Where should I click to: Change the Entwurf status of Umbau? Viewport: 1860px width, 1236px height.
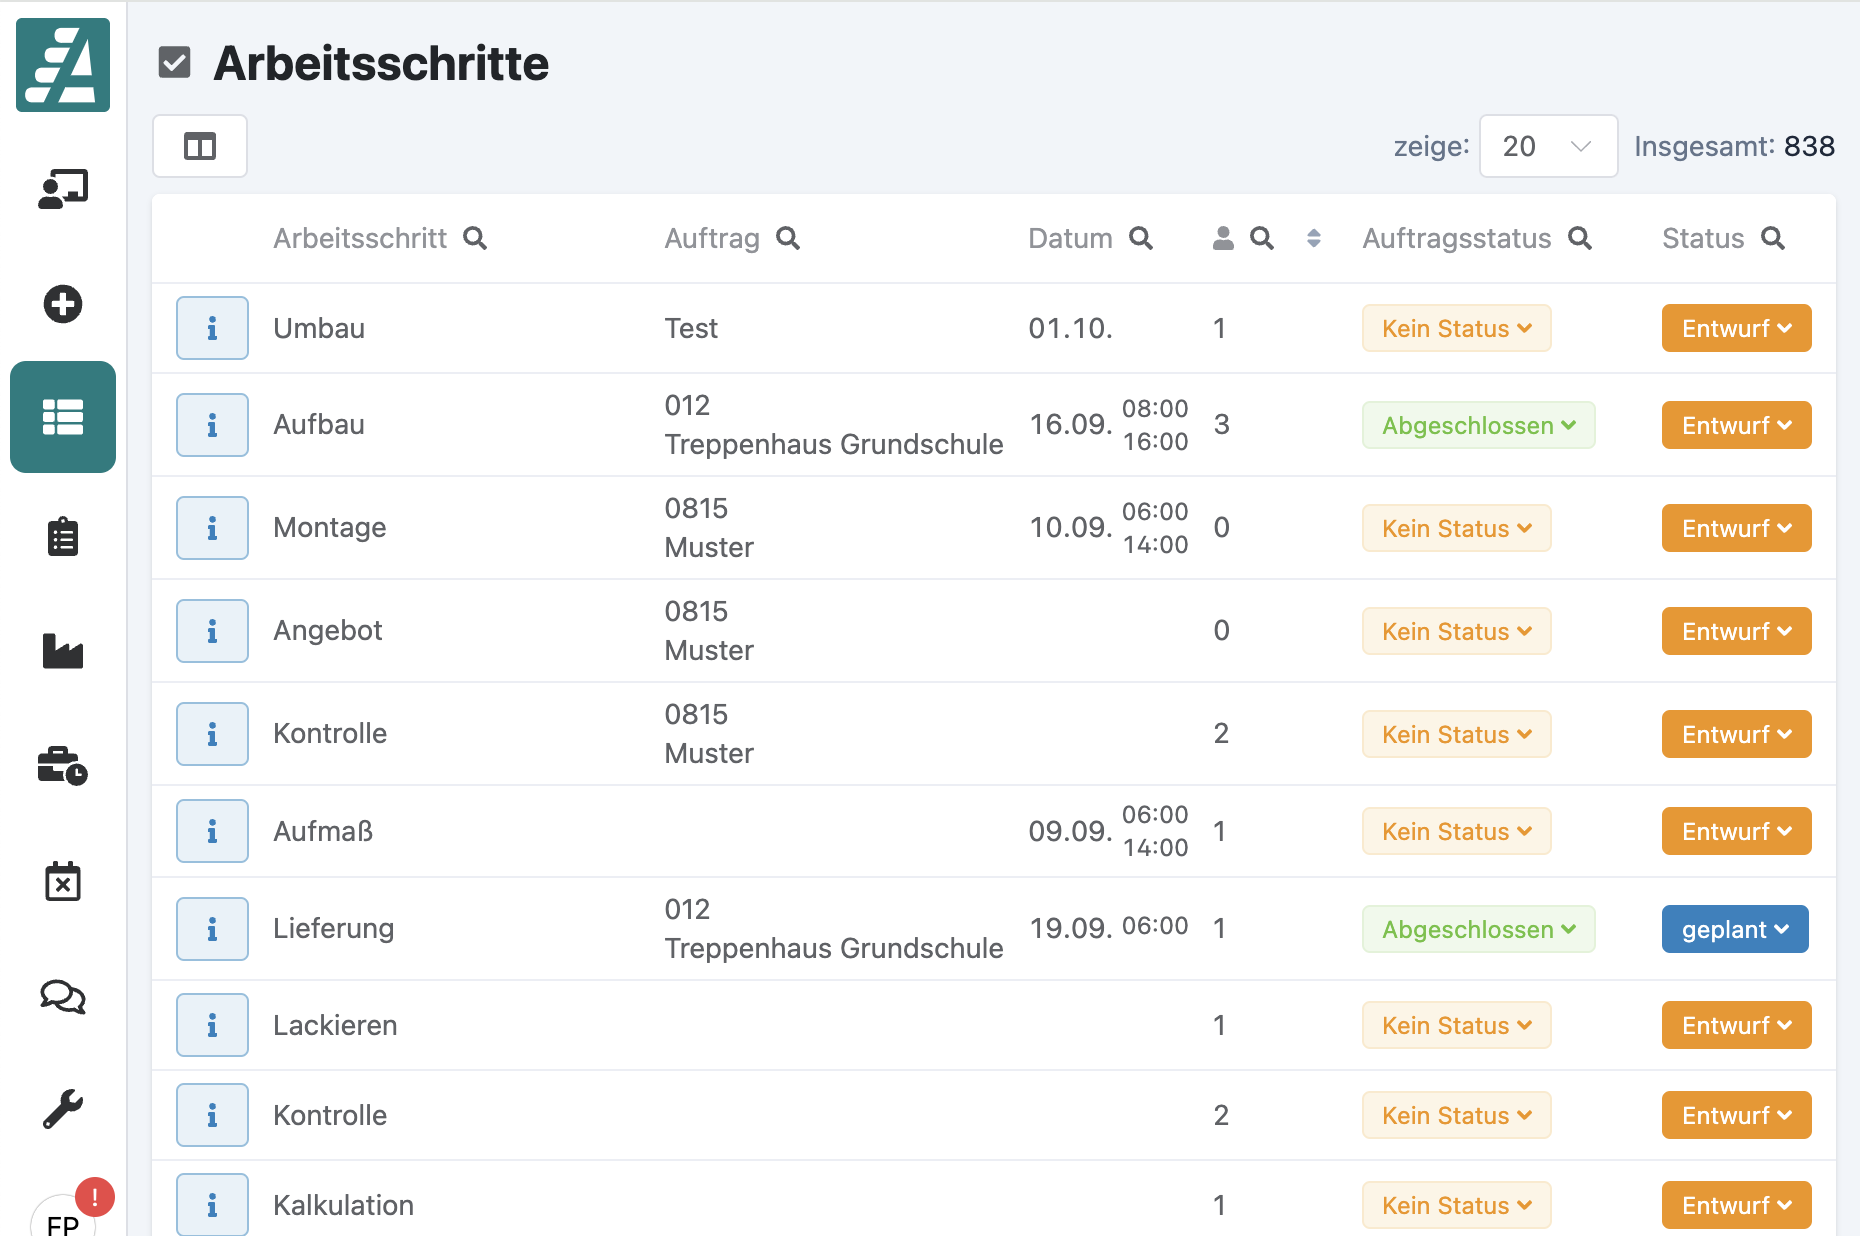tap(1736, 327)
